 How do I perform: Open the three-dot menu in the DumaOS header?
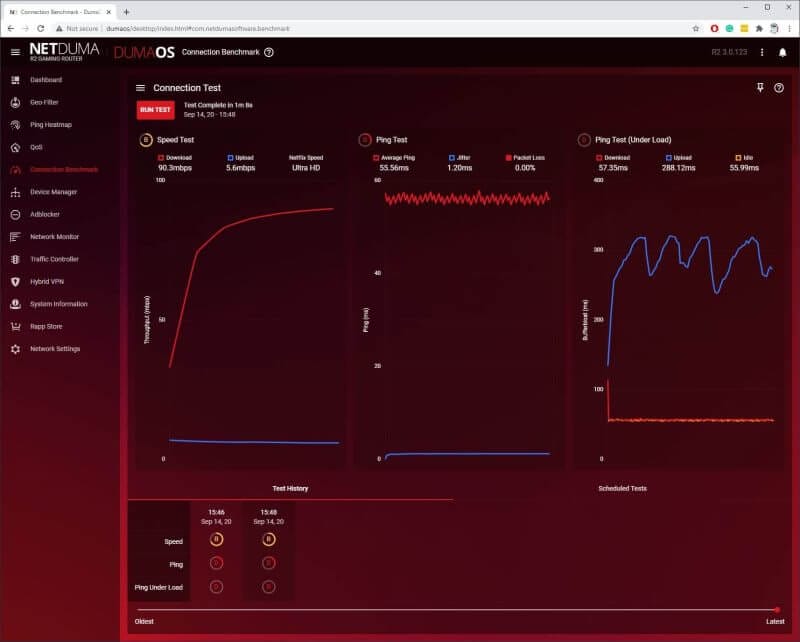(x=762, y=52)
